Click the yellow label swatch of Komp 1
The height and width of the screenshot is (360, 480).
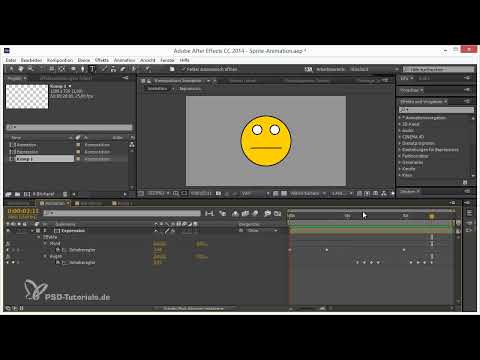point(78,159)
